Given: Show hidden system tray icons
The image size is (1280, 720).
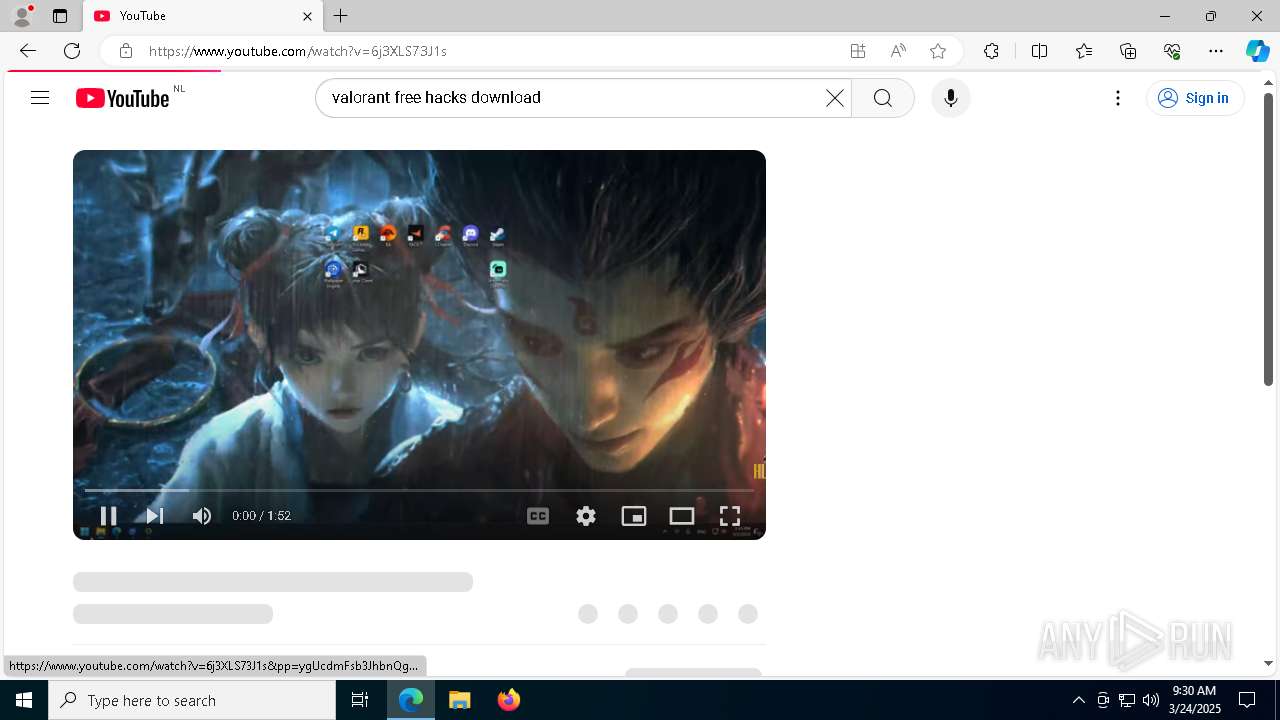Looking at the screenshot, I should click(1078, 700).
